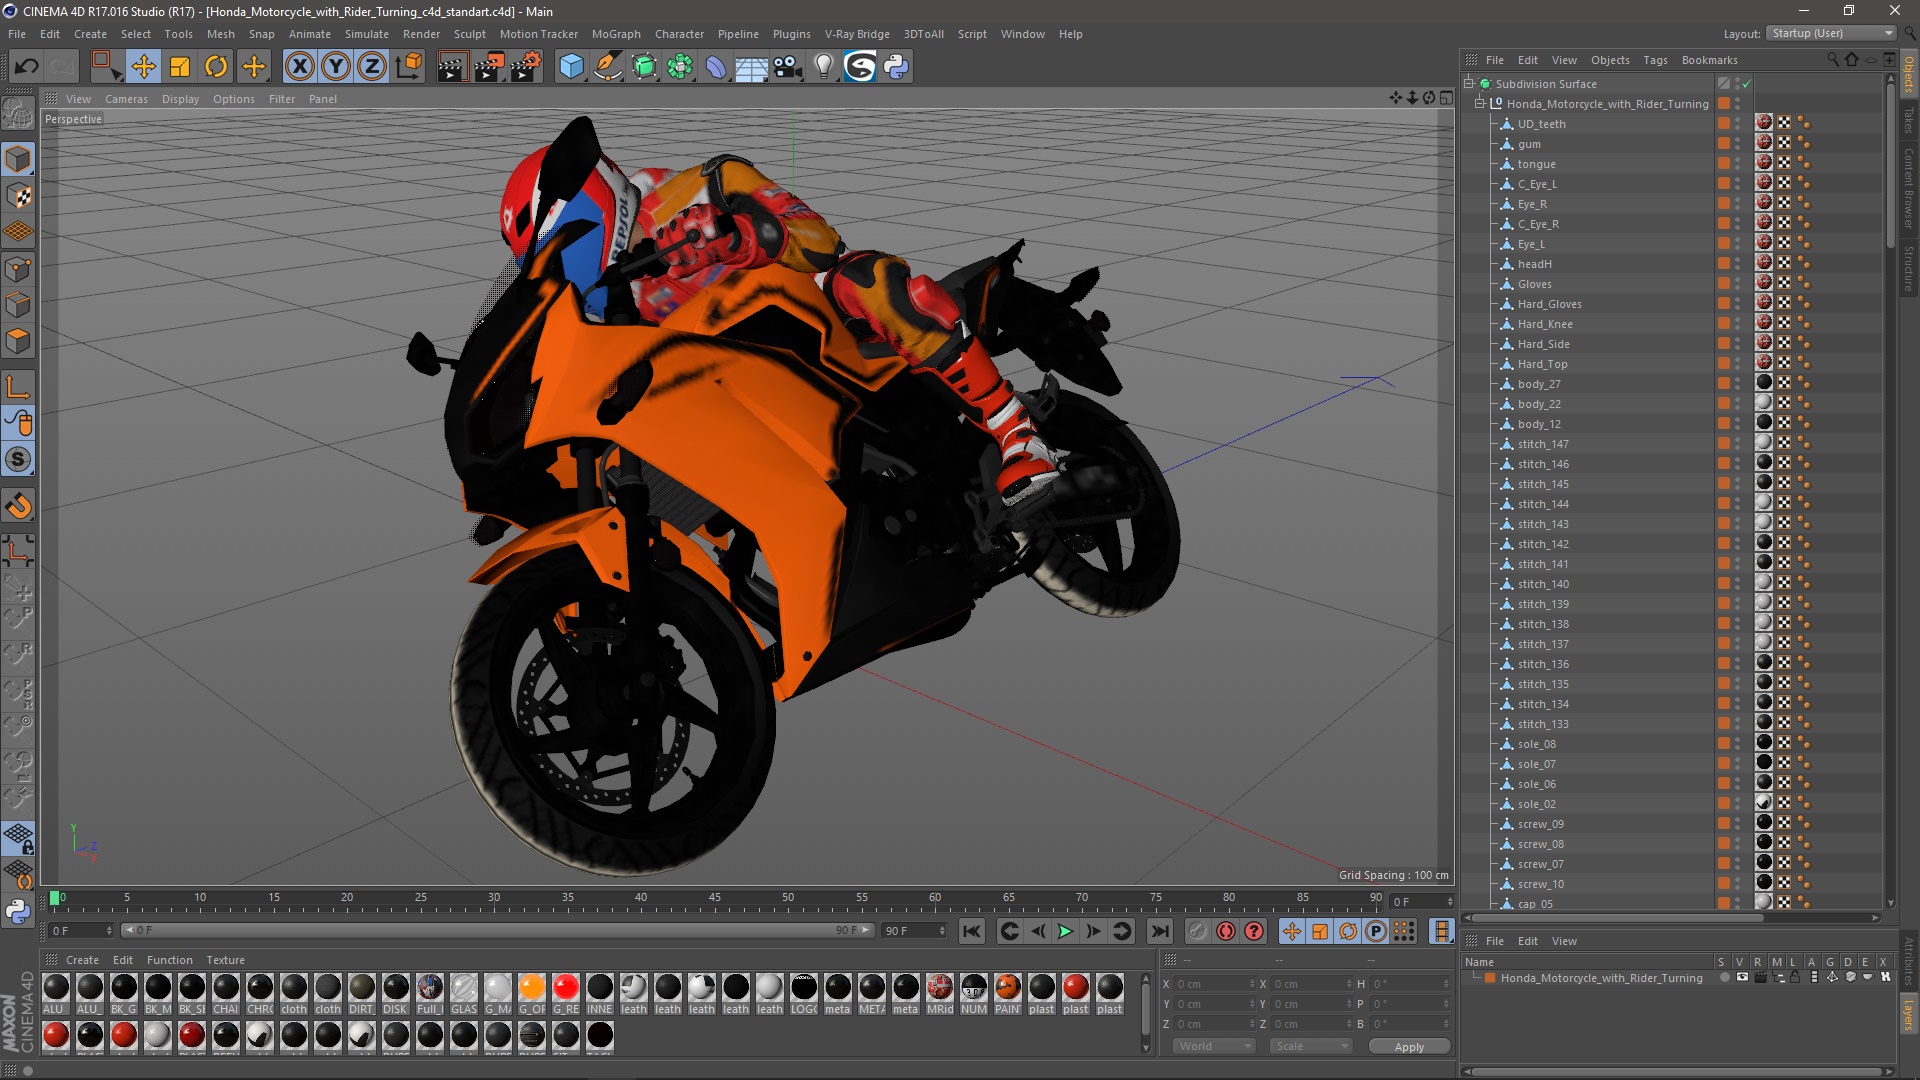Viewport: 1920px width, 1080px height.
Task: Collapse Honda_Motorcycle_with_Rider_Turning null
Action: (1480, 103)
